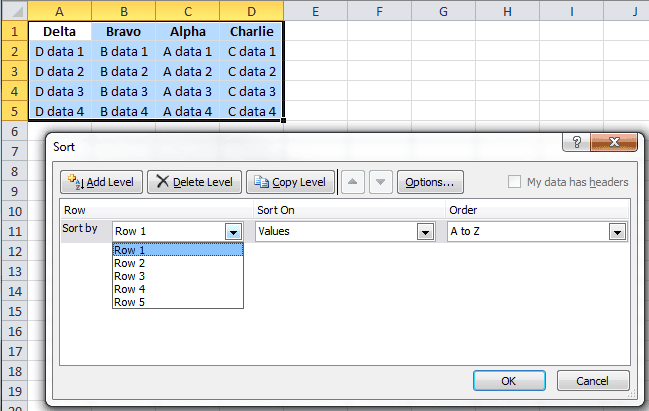Viewport: 649px width, 411px height.
Task: Toggle My data has headers checkbox
Action: coord(514,182)
